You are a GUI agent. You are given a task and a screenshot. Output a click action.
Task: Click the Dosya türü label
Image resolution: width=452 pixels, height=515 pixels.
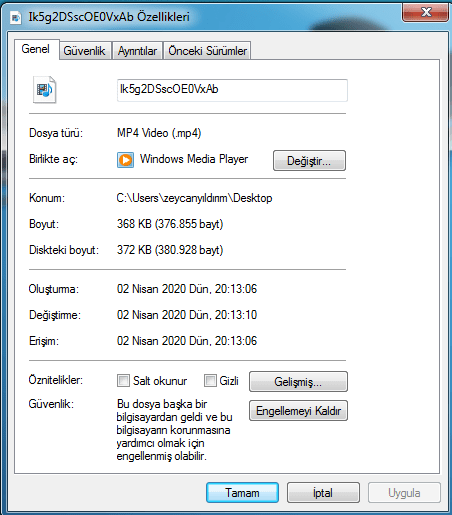pos(56,133)
